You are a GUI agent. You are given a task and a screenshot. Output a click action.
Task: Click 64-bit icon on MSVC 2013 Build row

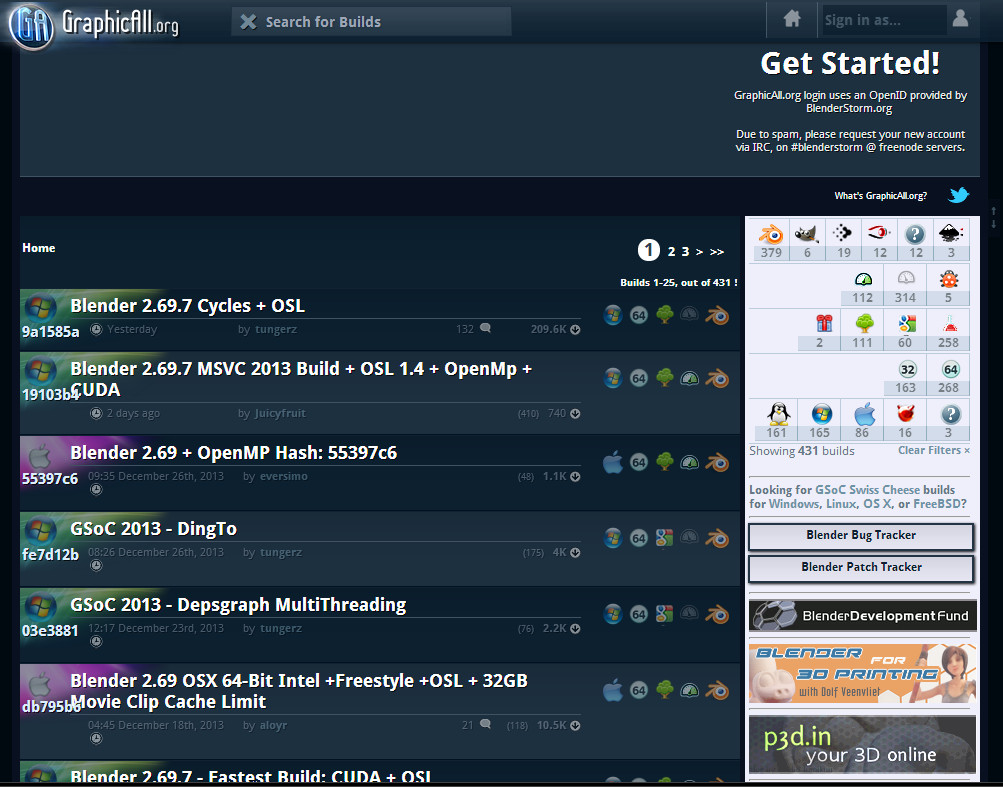[638, 378]
